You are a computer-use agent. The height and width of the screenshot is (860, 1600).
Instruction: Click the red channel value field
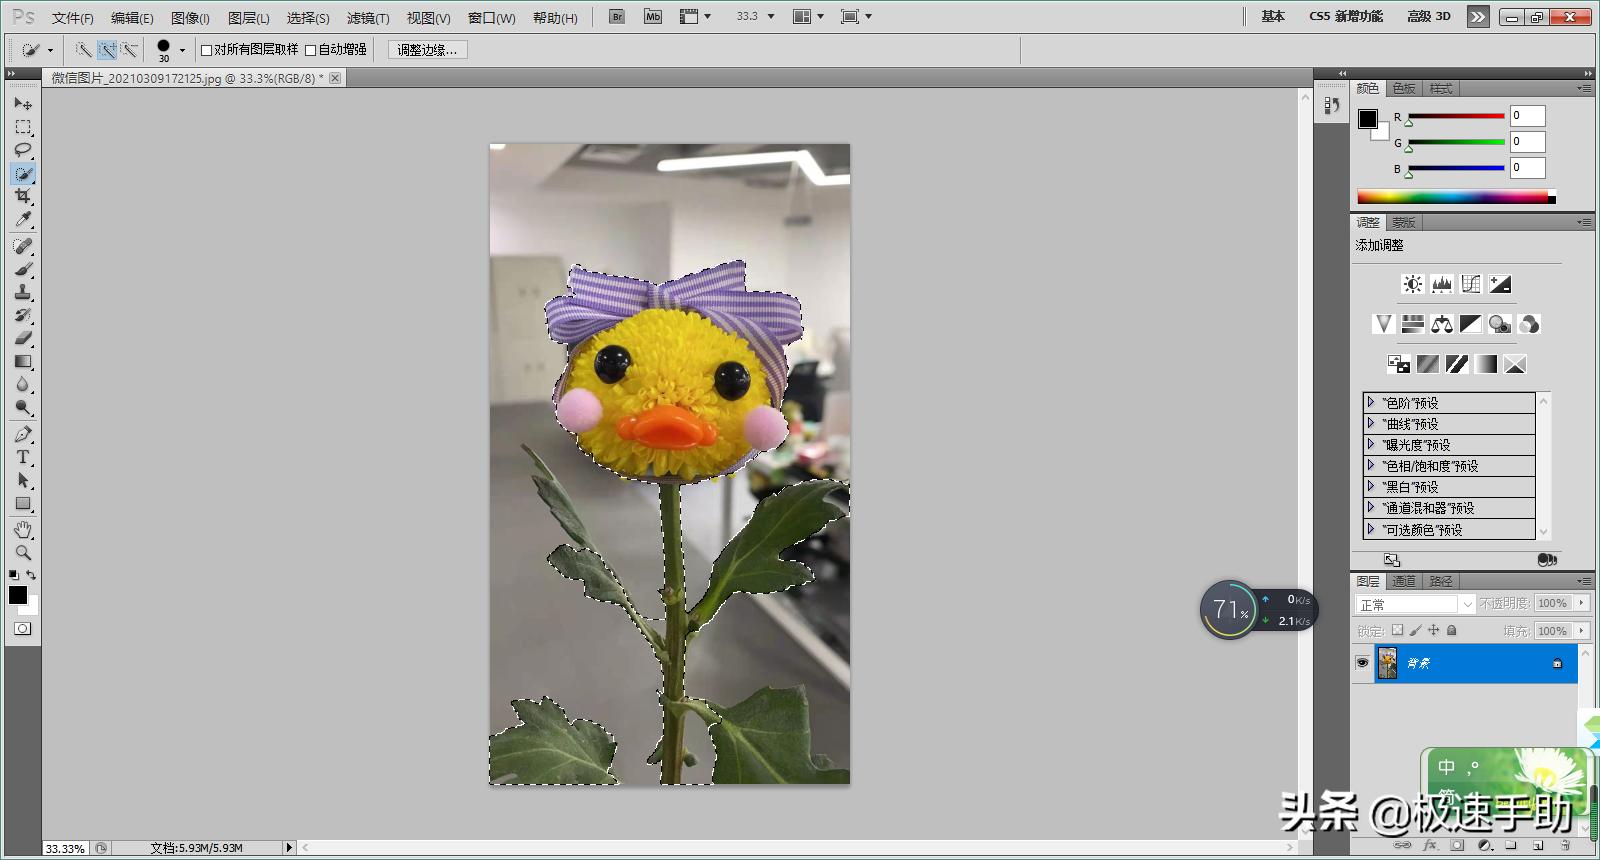tap(1527, 116)
